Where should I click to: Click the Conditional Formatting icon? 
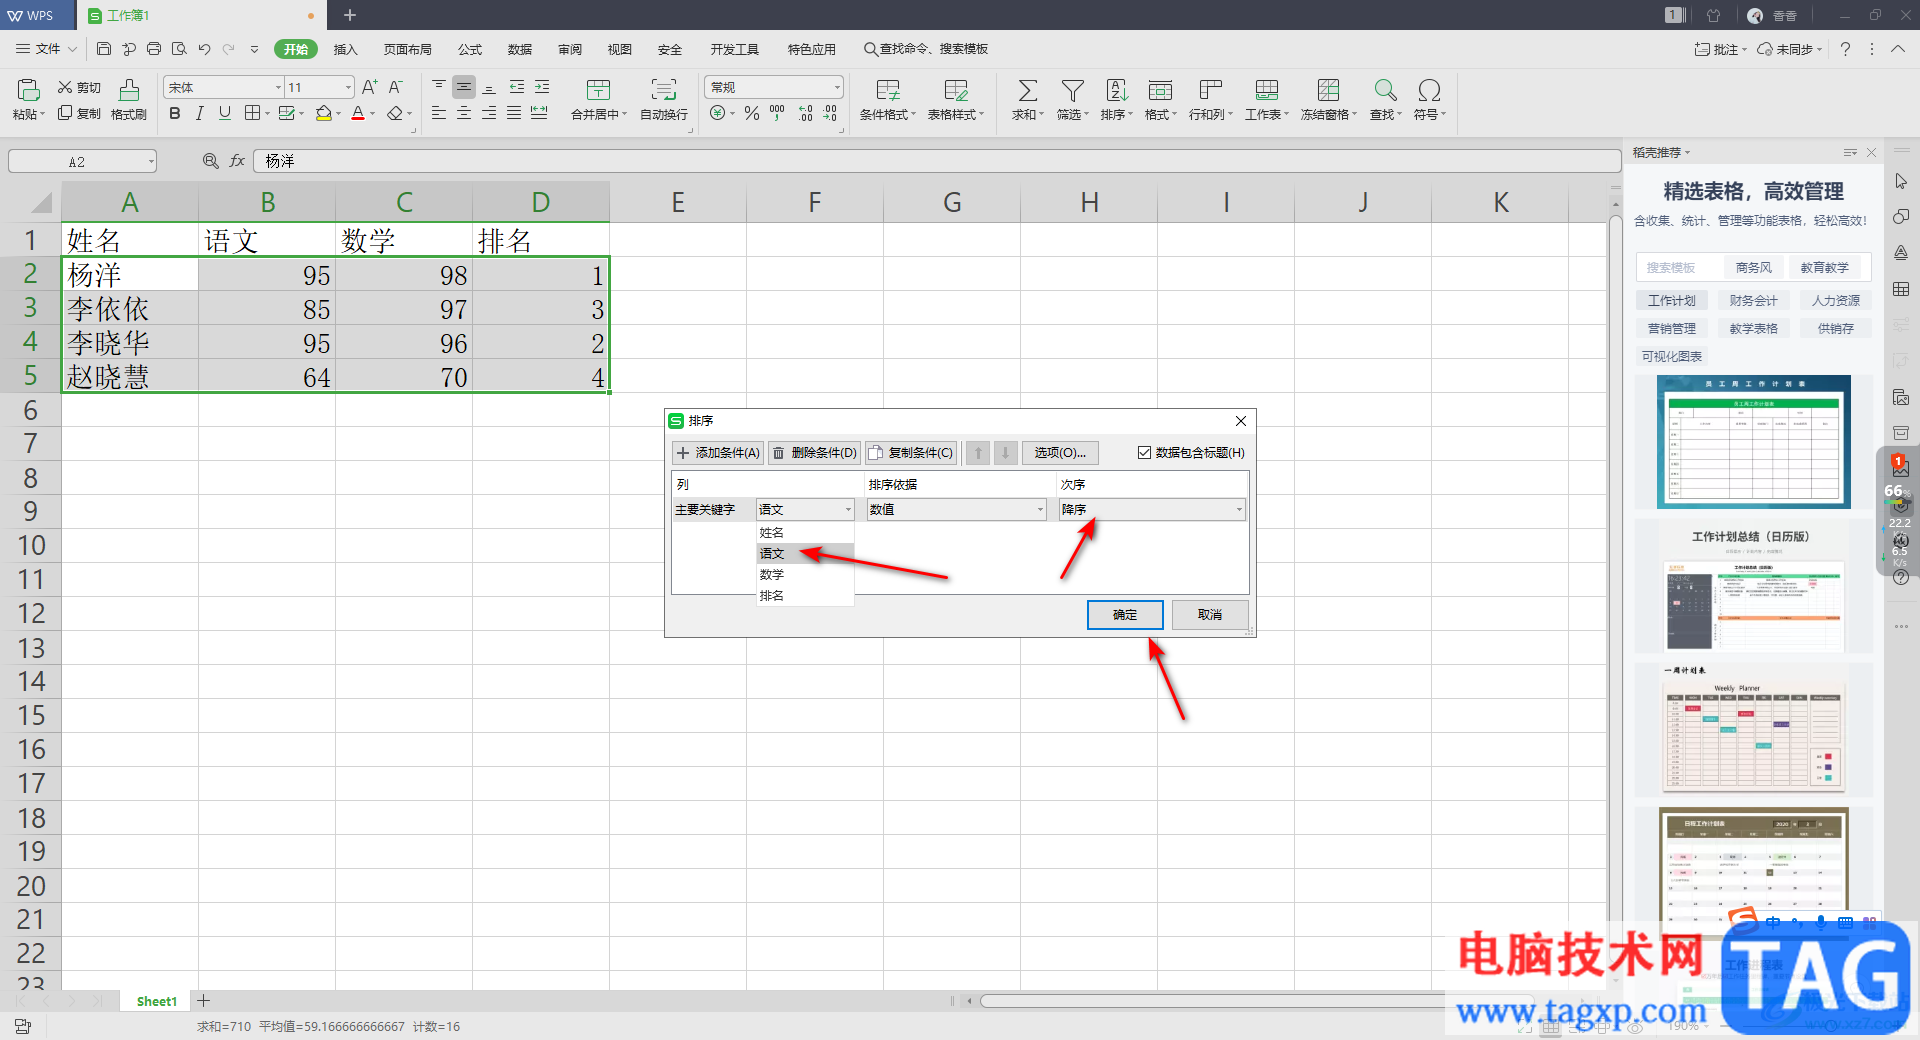click(887, 90)
